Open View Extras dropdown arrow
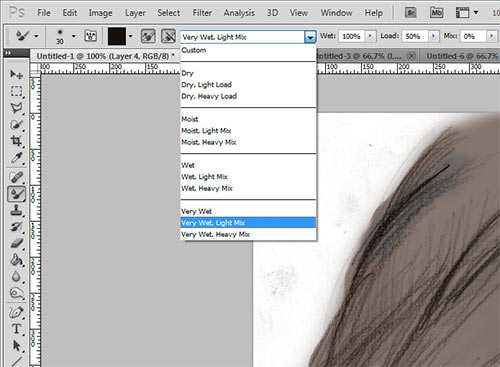 (476, 13)
